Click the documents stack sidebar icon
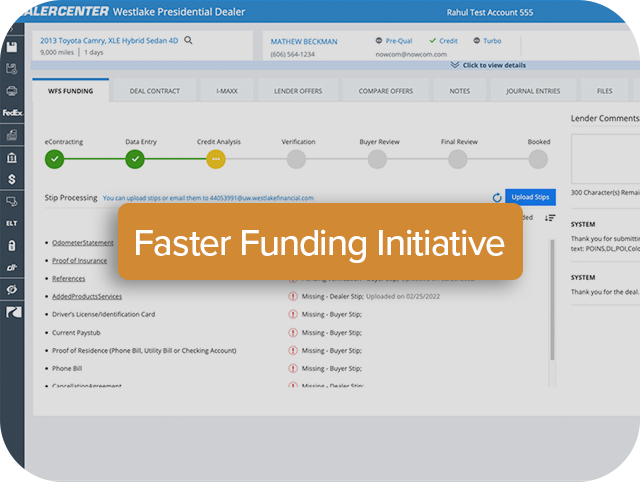Viewport: 640px width, 482px height. point(12,135)
